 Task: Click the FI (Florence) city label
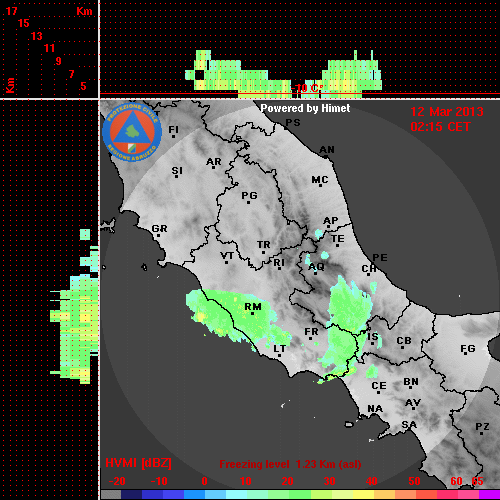pos(173,130)
